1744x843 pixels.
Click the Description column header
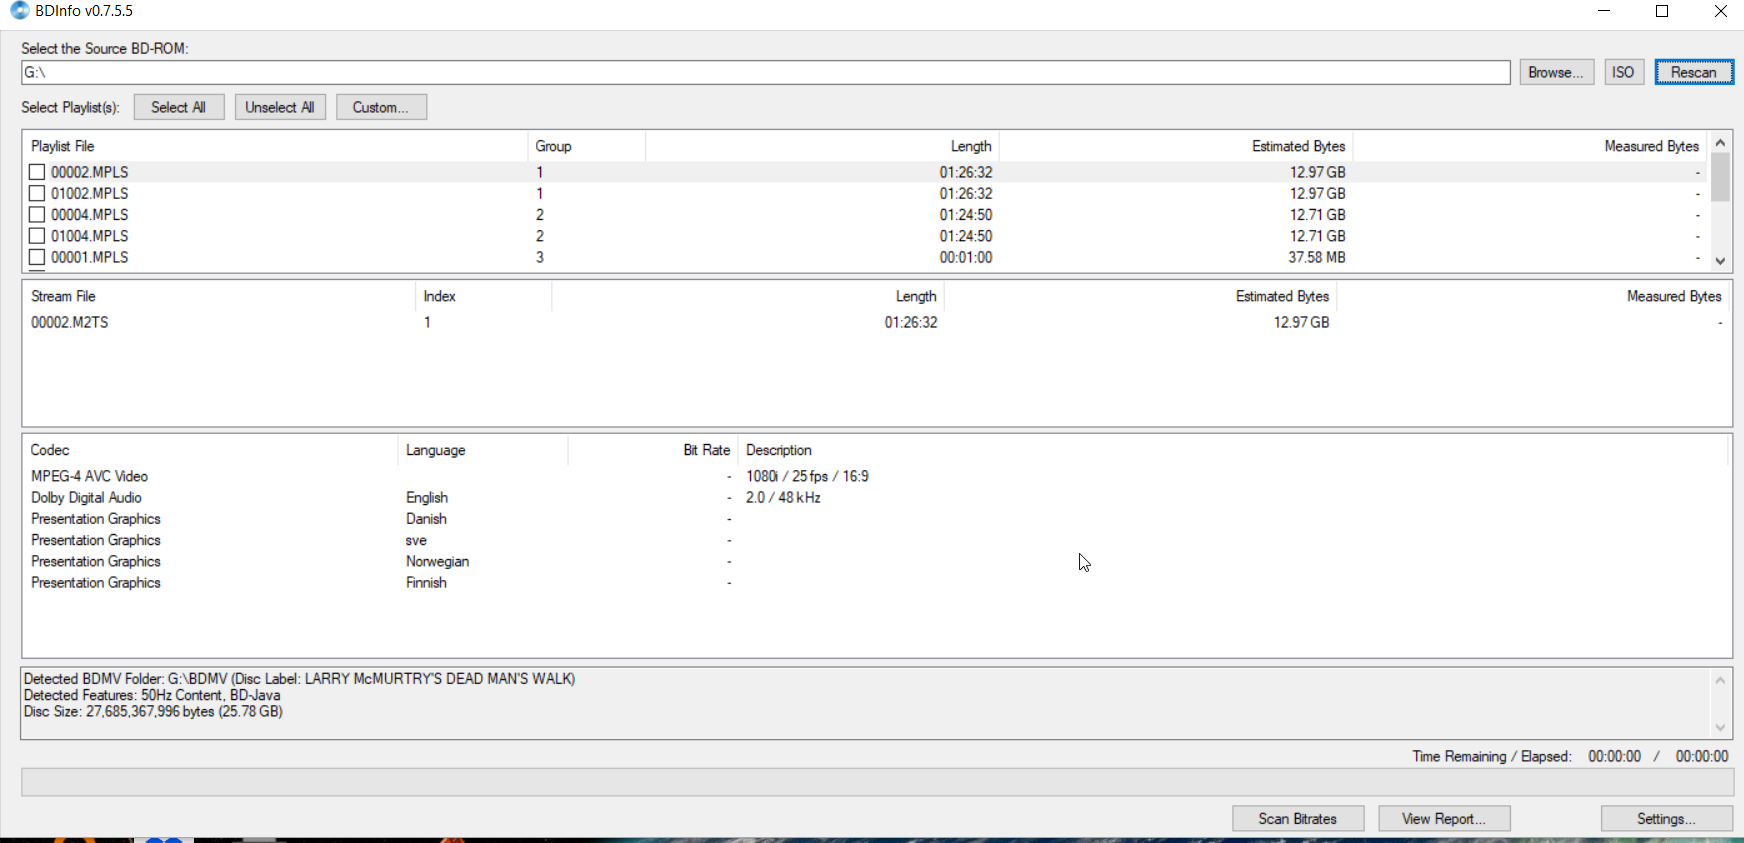point(1232,450)
